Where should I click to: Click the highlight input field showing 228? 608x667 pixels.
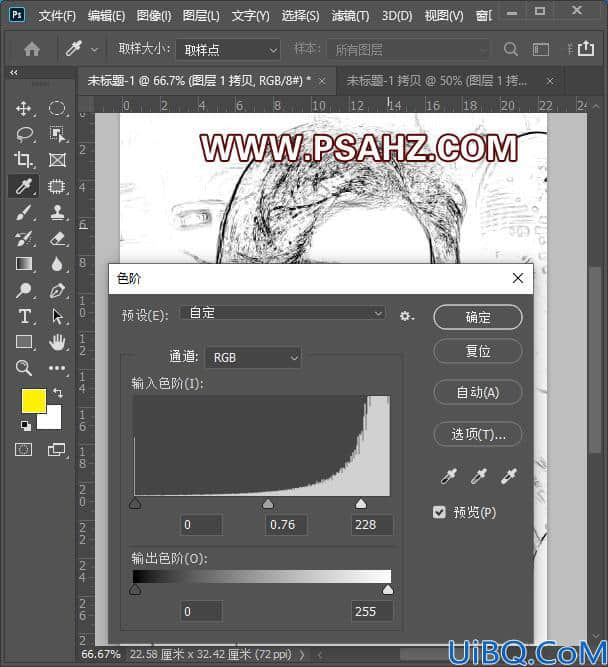click(371, 525)
